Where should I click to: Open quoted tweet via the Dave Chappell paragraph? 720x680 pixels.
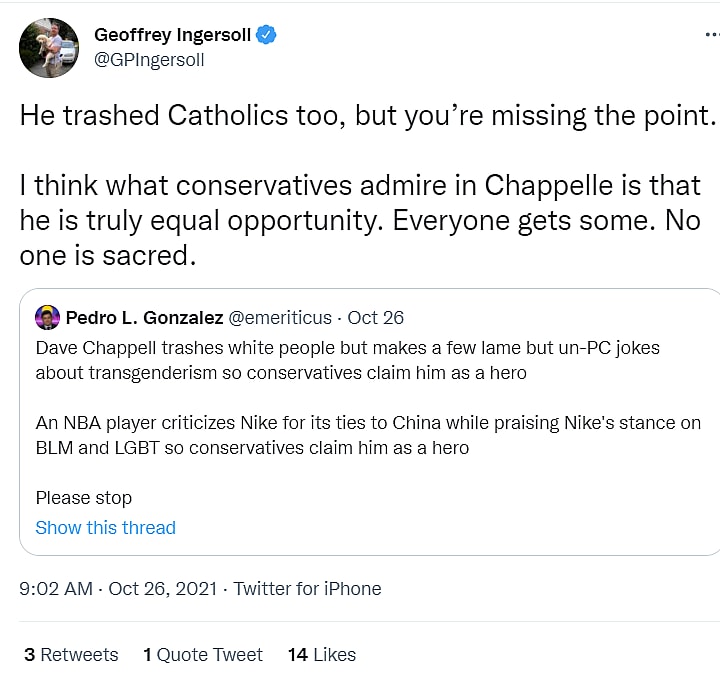click(347, 360)
